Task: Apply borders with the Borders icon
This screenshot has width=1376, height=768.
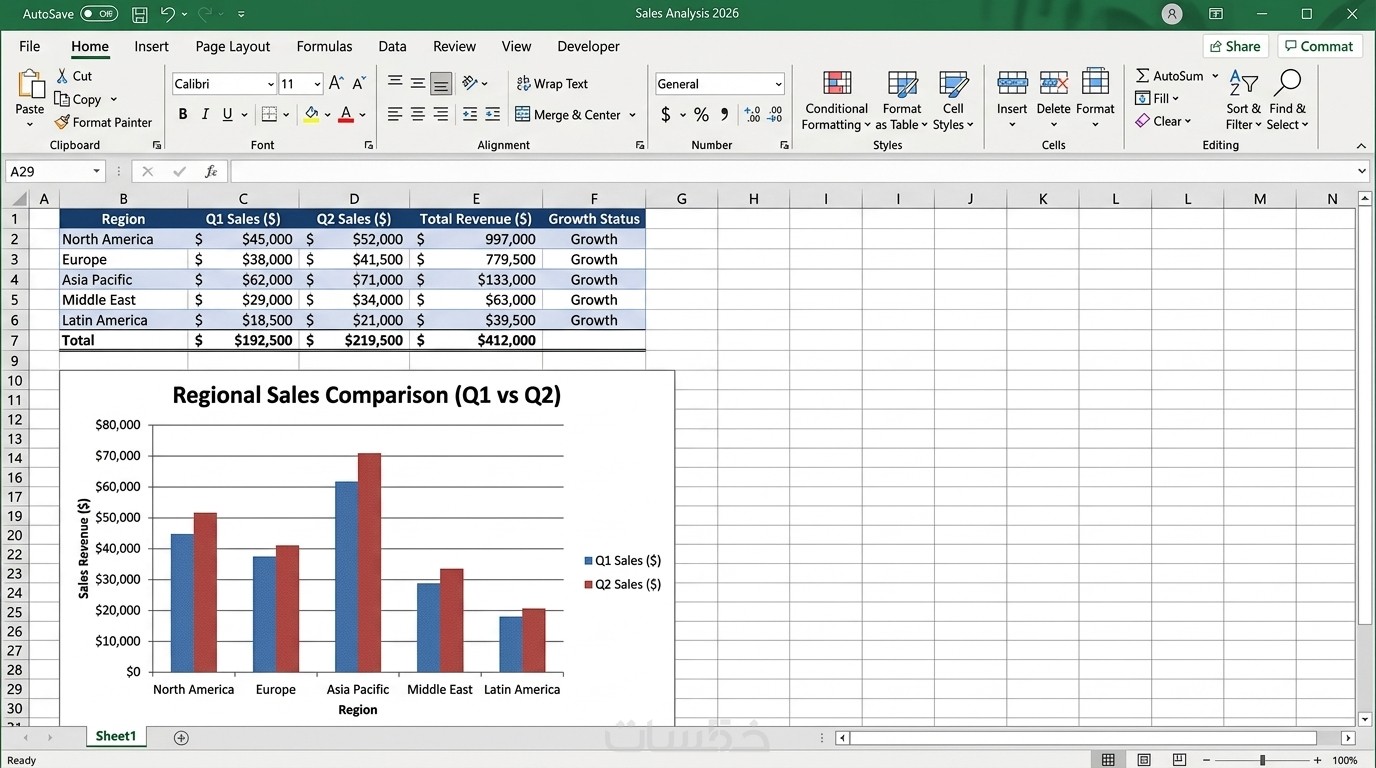Action: tap(269, 115)
